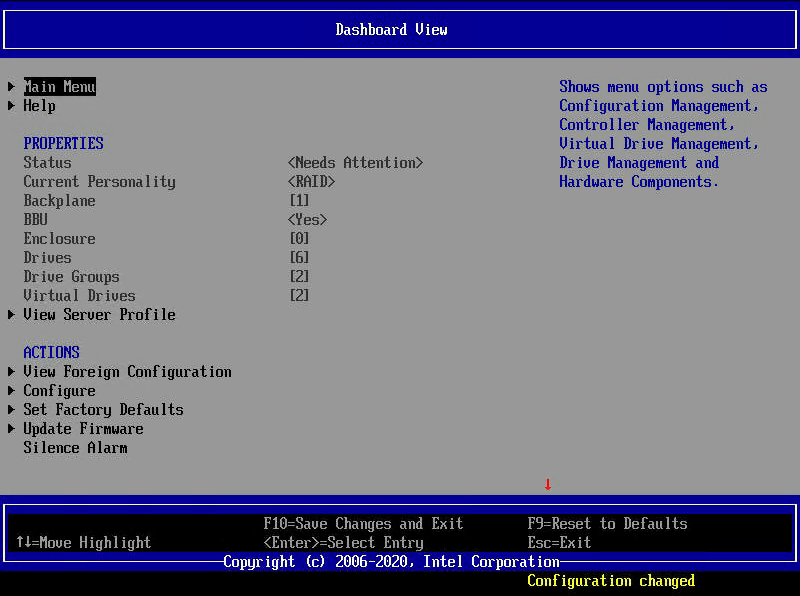
Task: Select the Enclosure [0] property
Action: tap(297, 238)
